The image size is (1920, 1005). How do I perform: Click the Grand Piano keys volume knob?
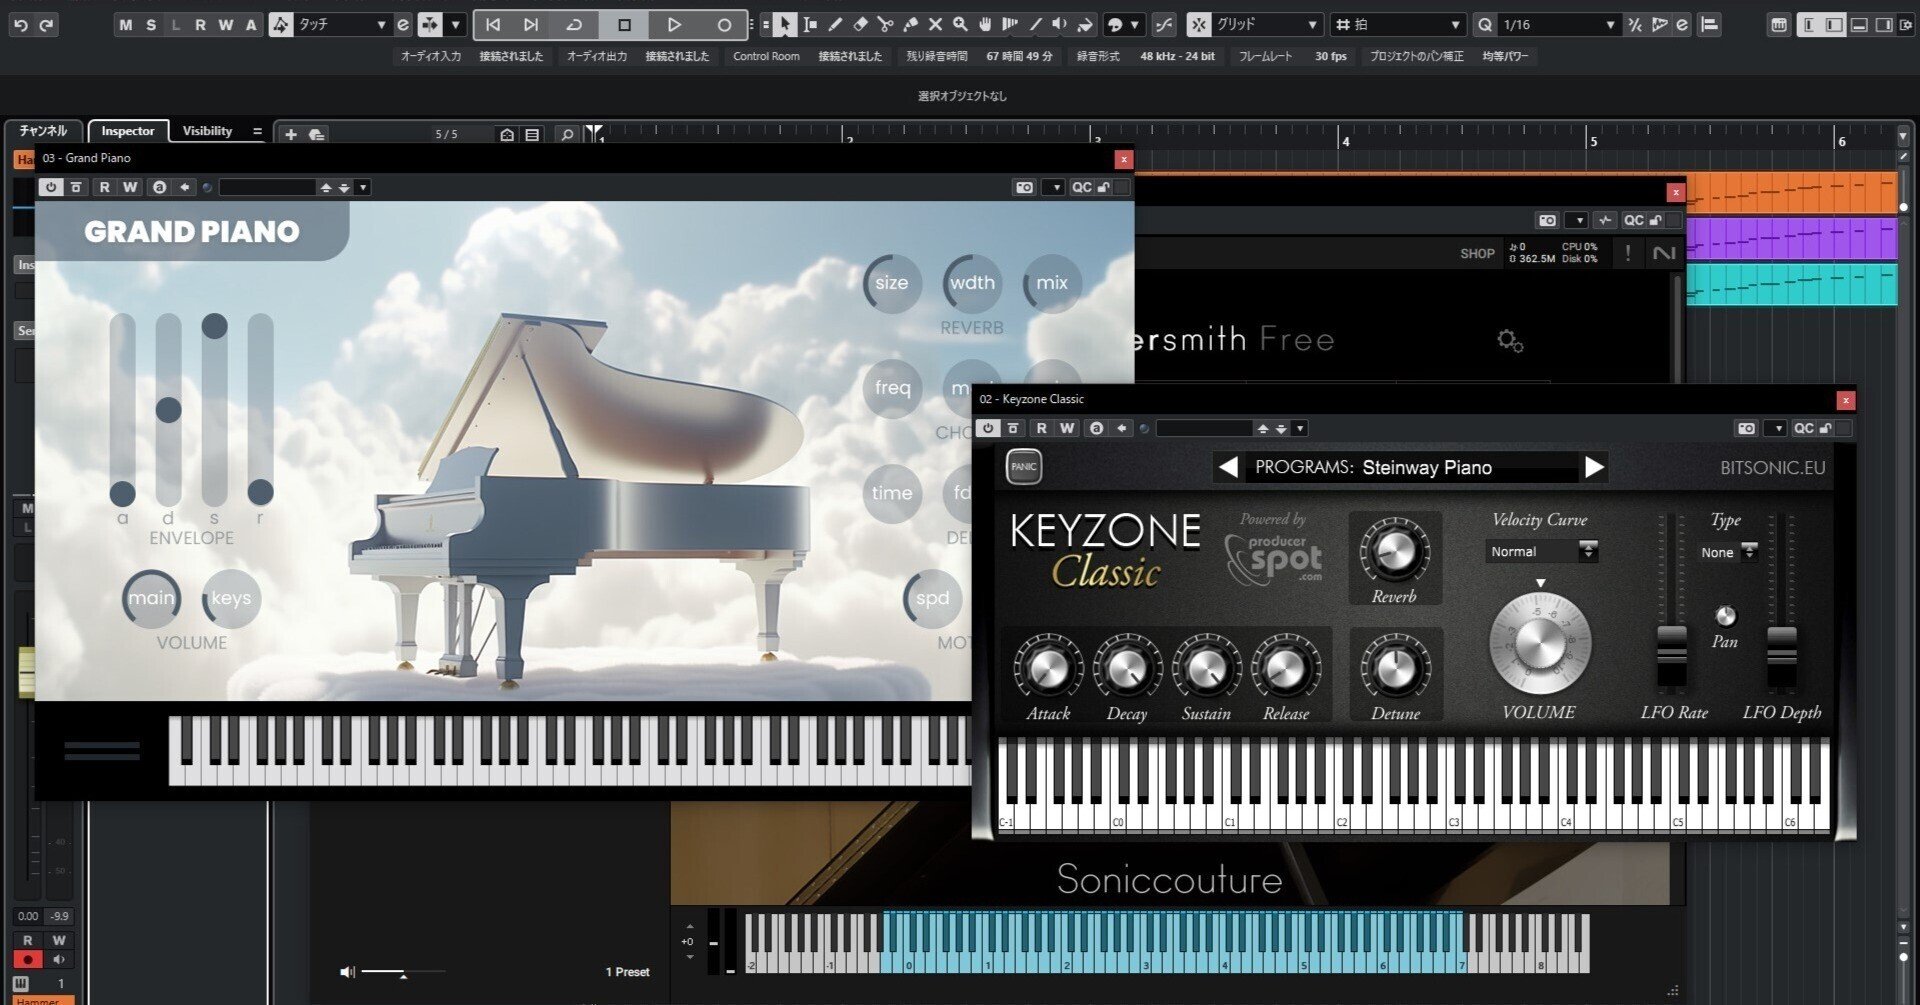pos(231,598)
